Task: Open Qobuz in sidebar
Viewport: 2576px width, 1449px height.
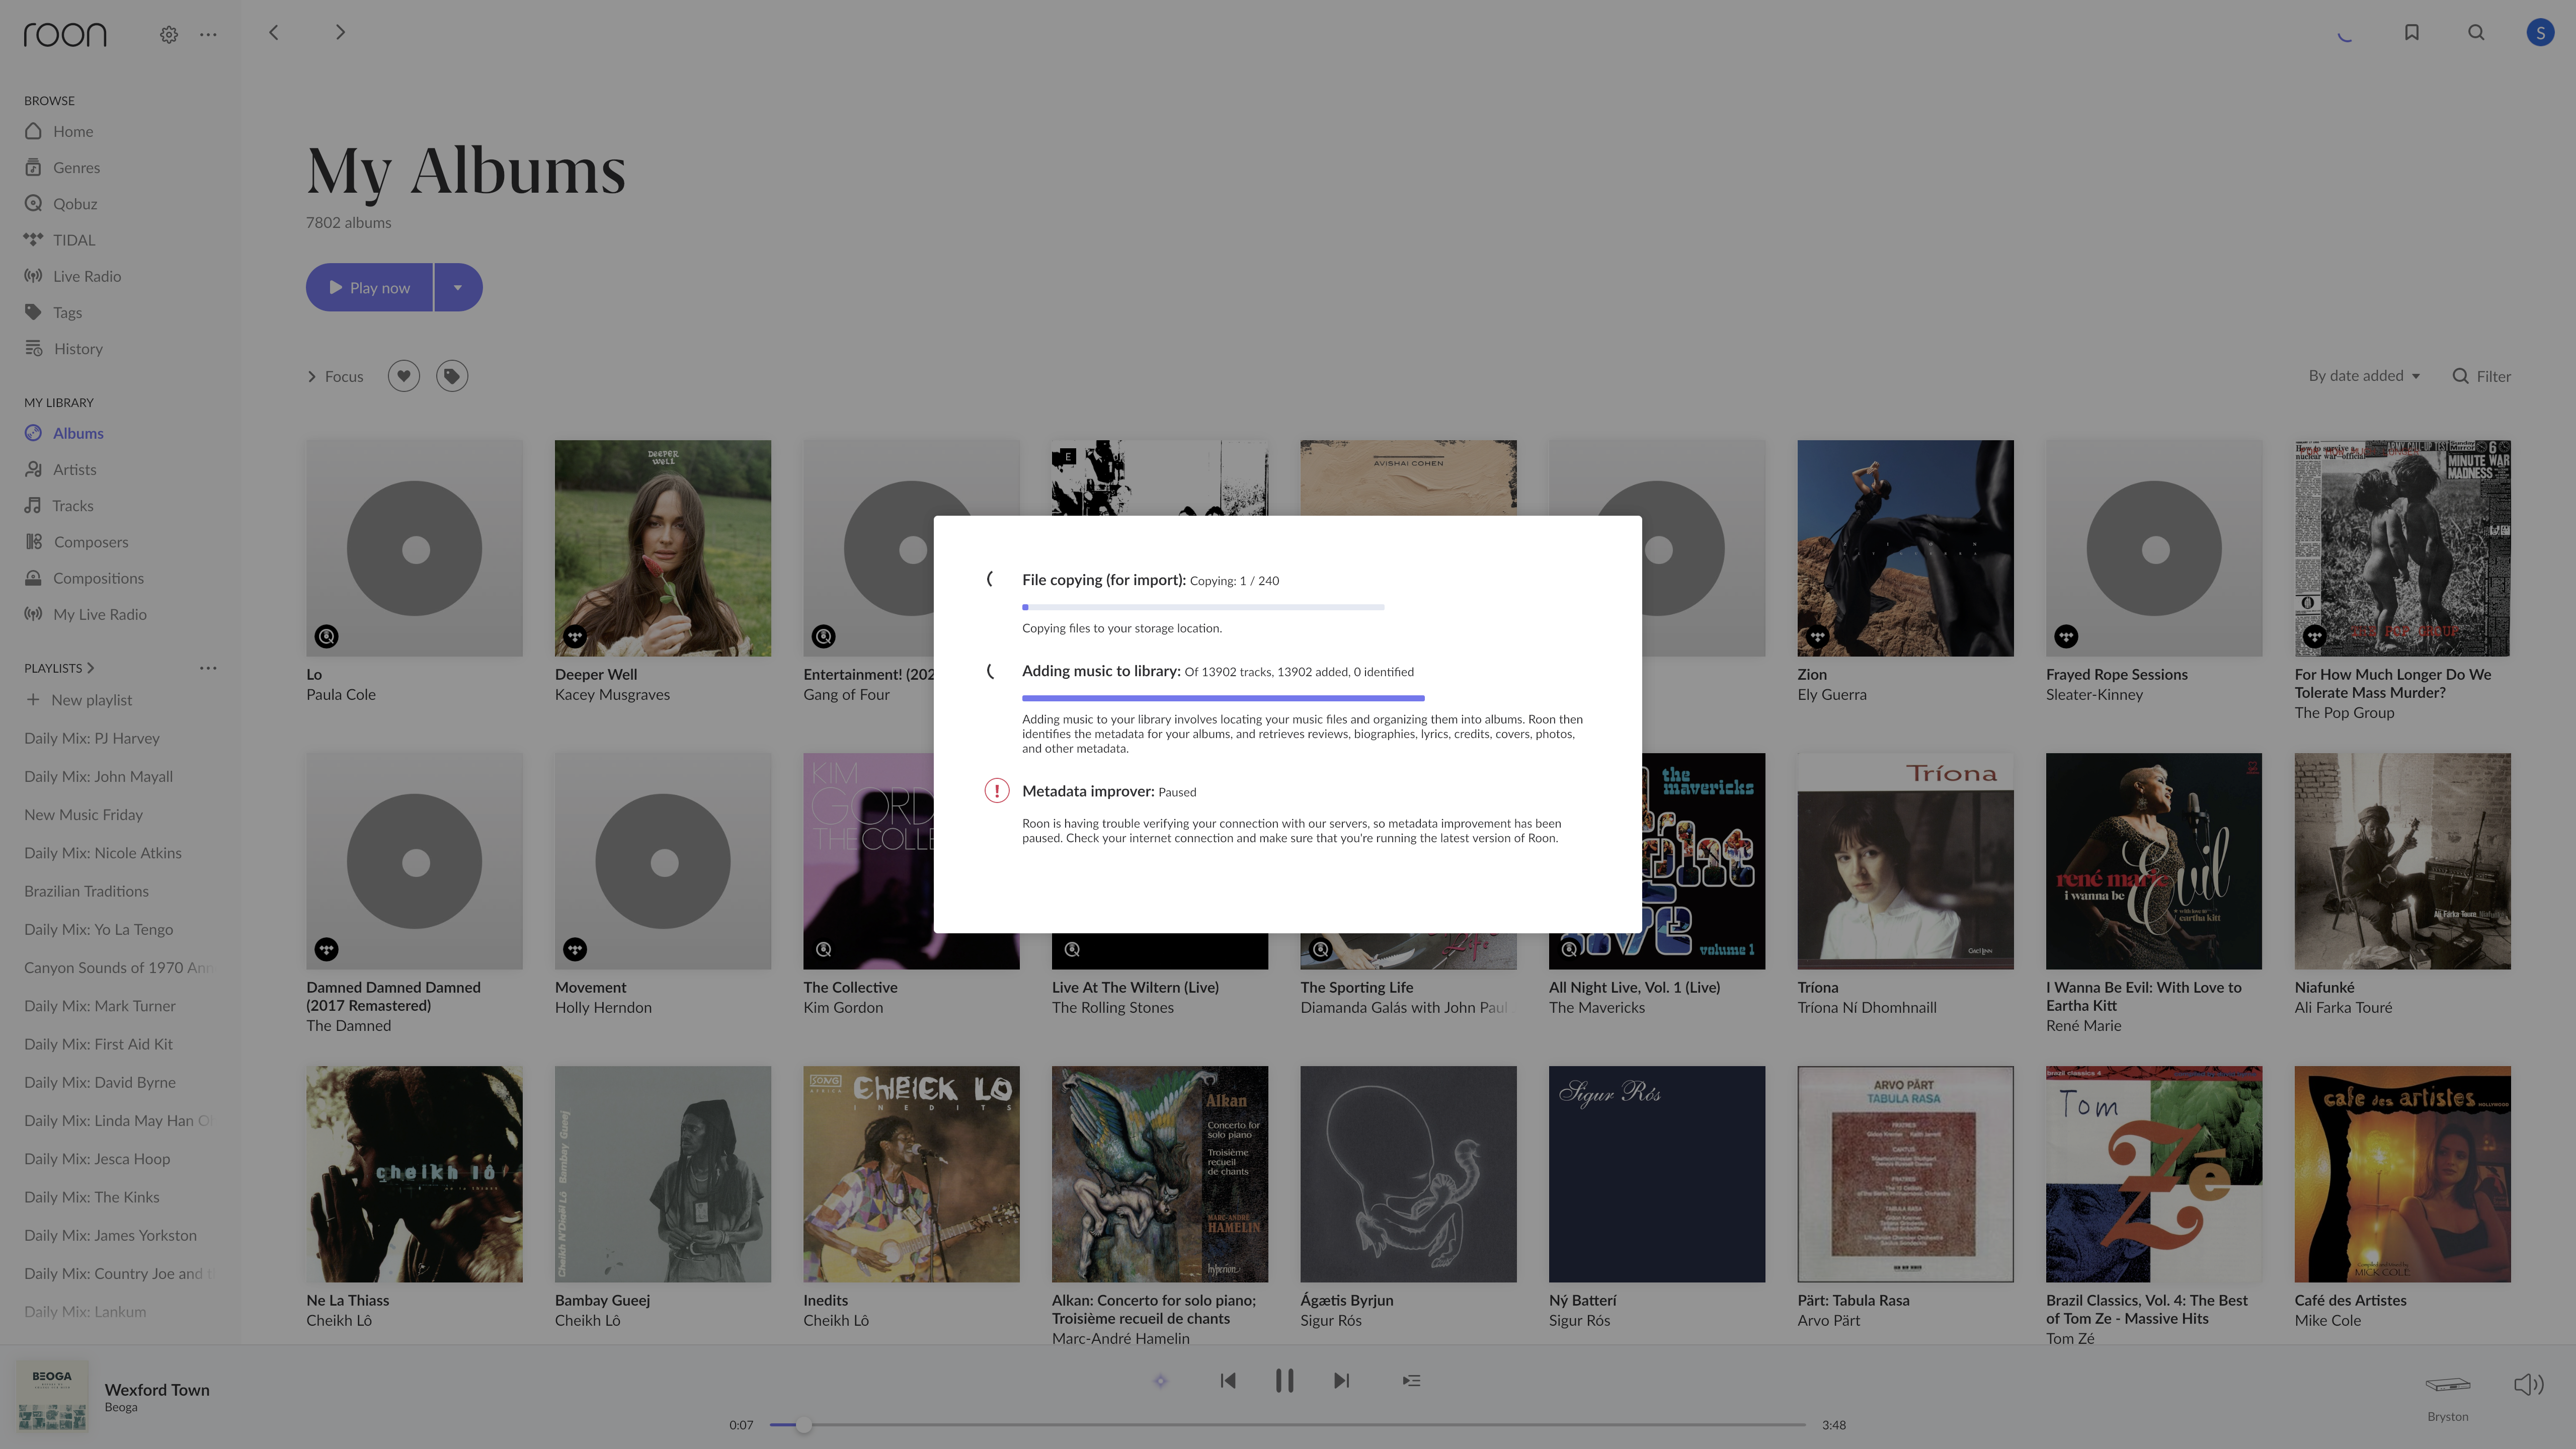Action: (61, 203)
